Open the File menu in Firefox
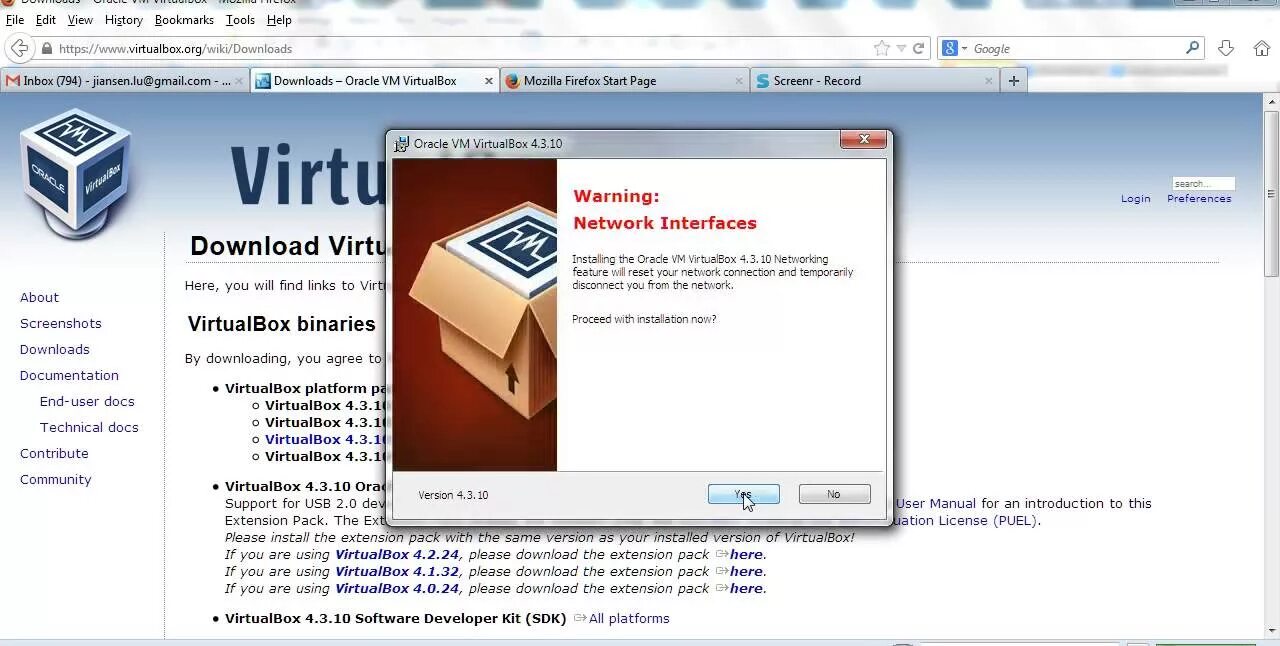 (x=15, y=19)
